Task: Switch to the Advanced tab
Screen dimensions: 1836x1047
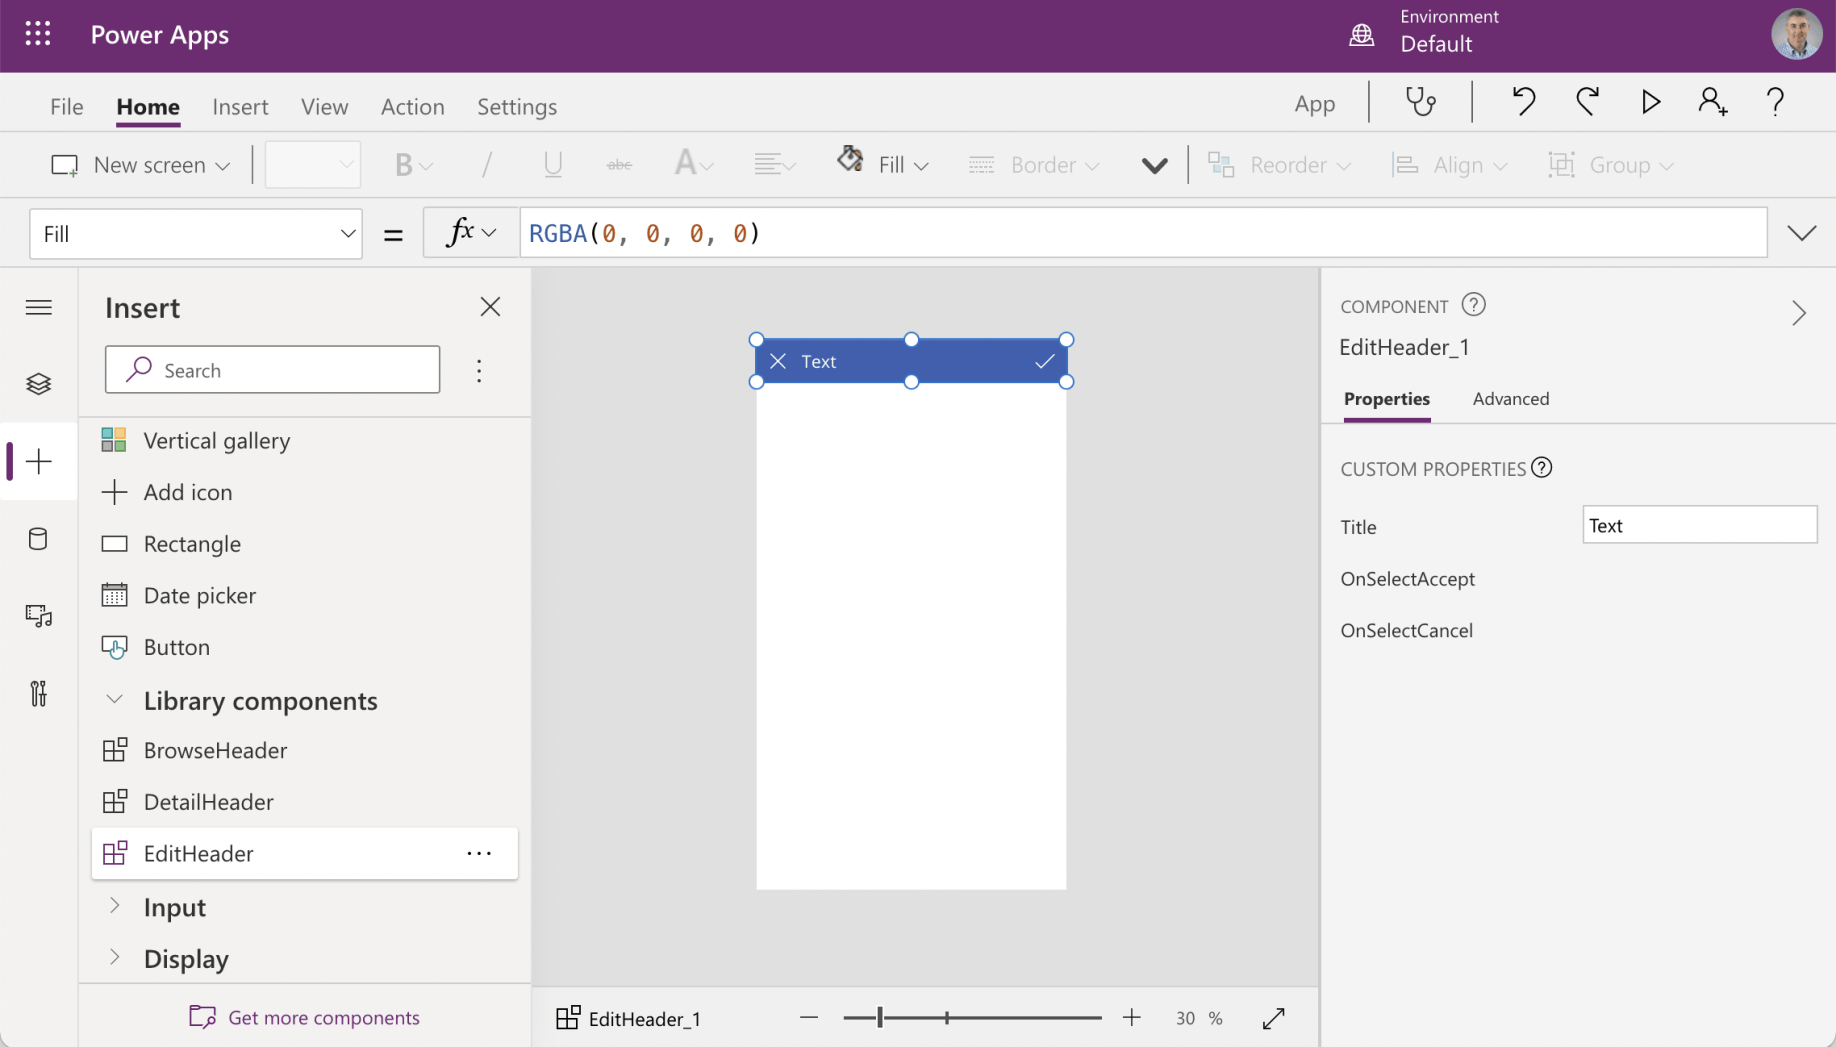Action: 1510,399
